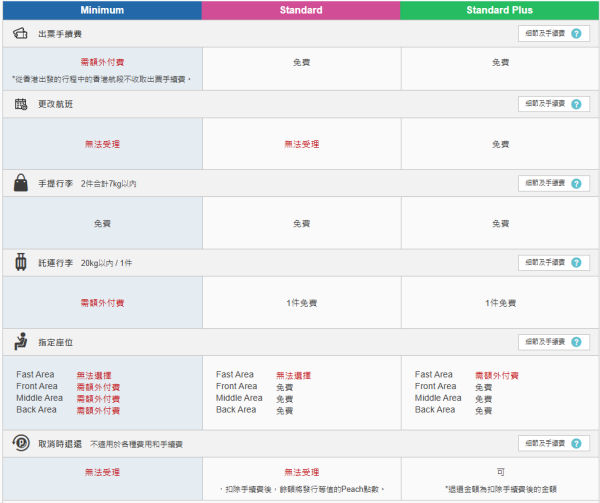Screen dimensions: 600x503
Task: Click Middle Area label in Standard column
Action: tap(239, 398)
